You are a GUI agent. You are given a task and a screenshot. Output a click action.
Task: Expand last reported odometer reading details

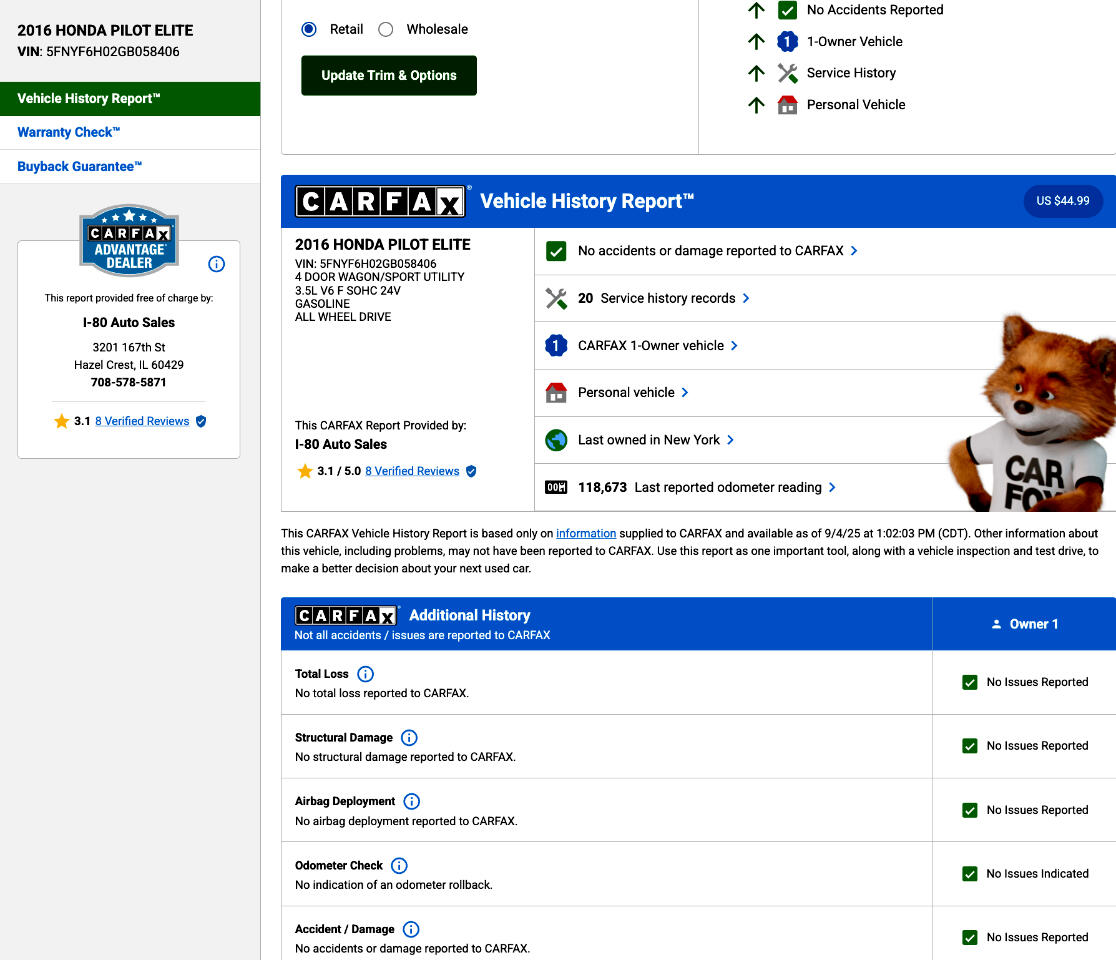[x=832, y=487]
